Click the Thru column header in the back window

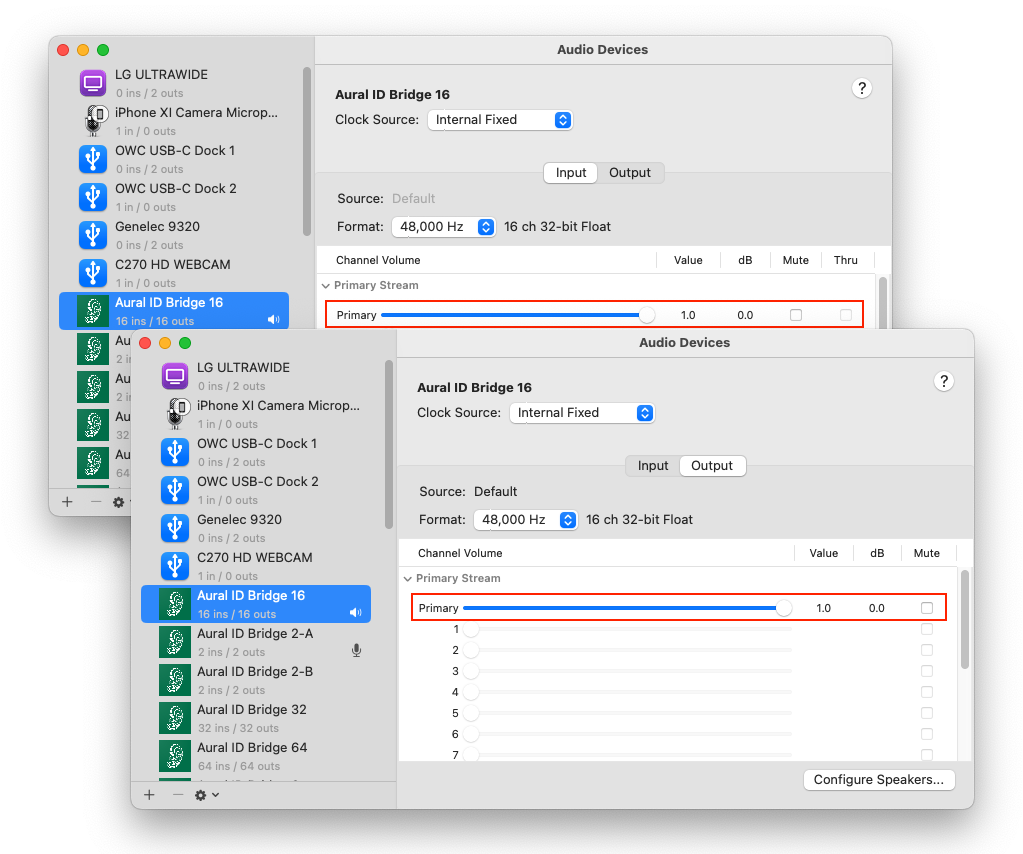point(846,260)
